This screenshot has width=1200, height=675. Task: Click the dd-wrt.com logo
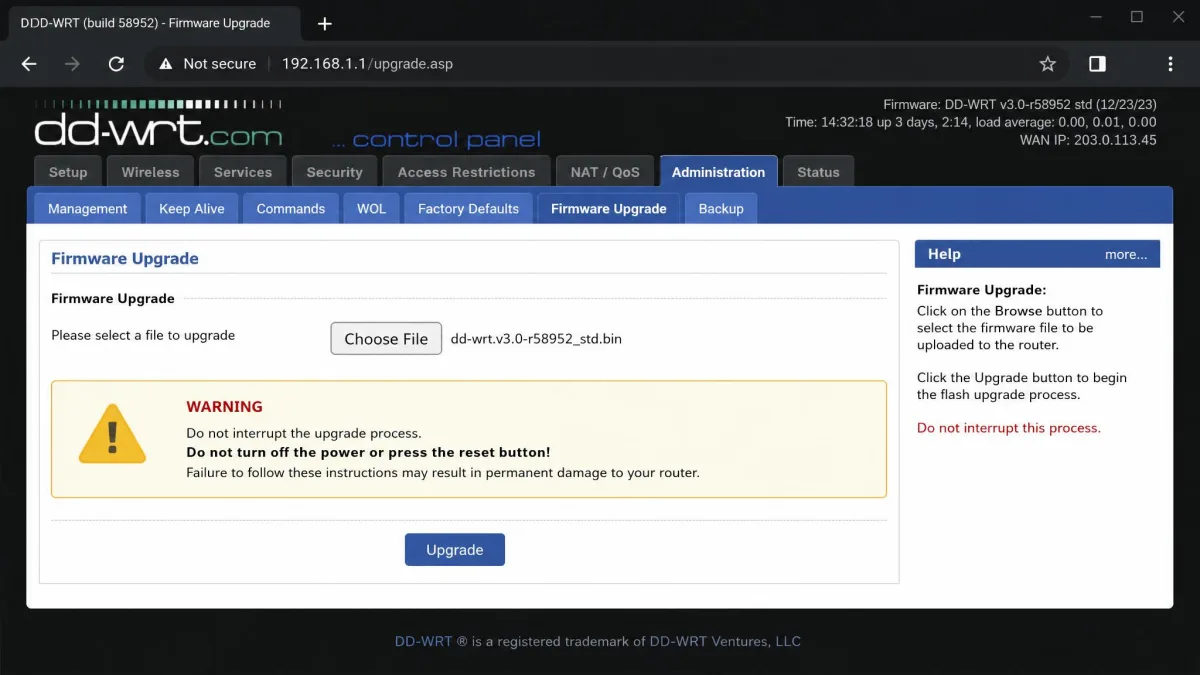point(158,124)
